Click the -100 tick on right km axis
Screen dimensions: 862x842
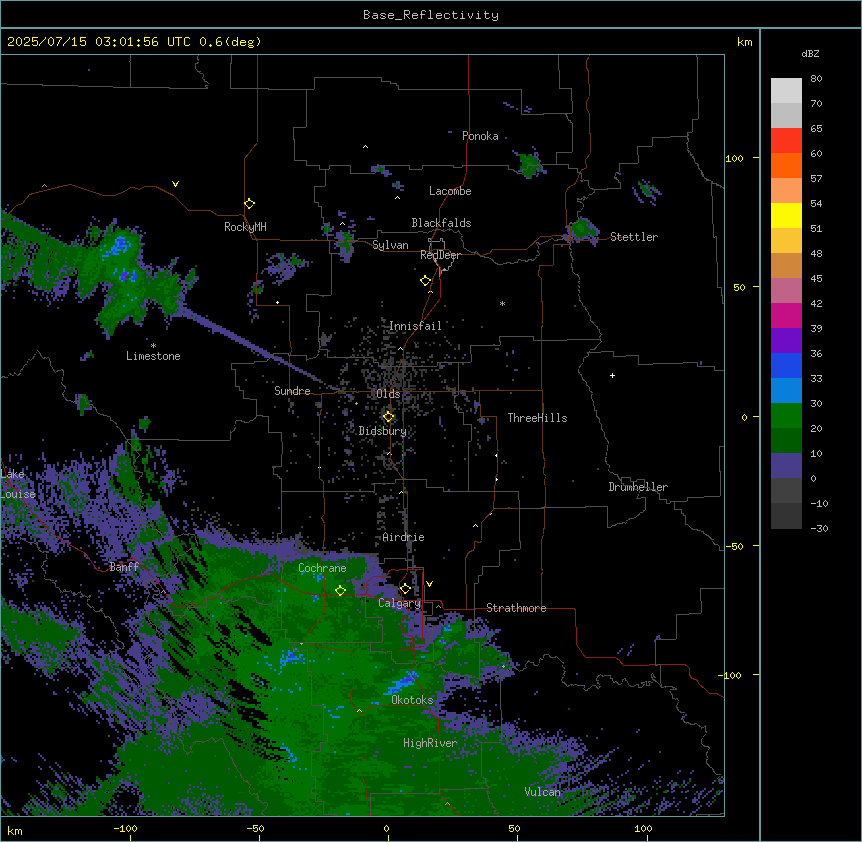731,675
